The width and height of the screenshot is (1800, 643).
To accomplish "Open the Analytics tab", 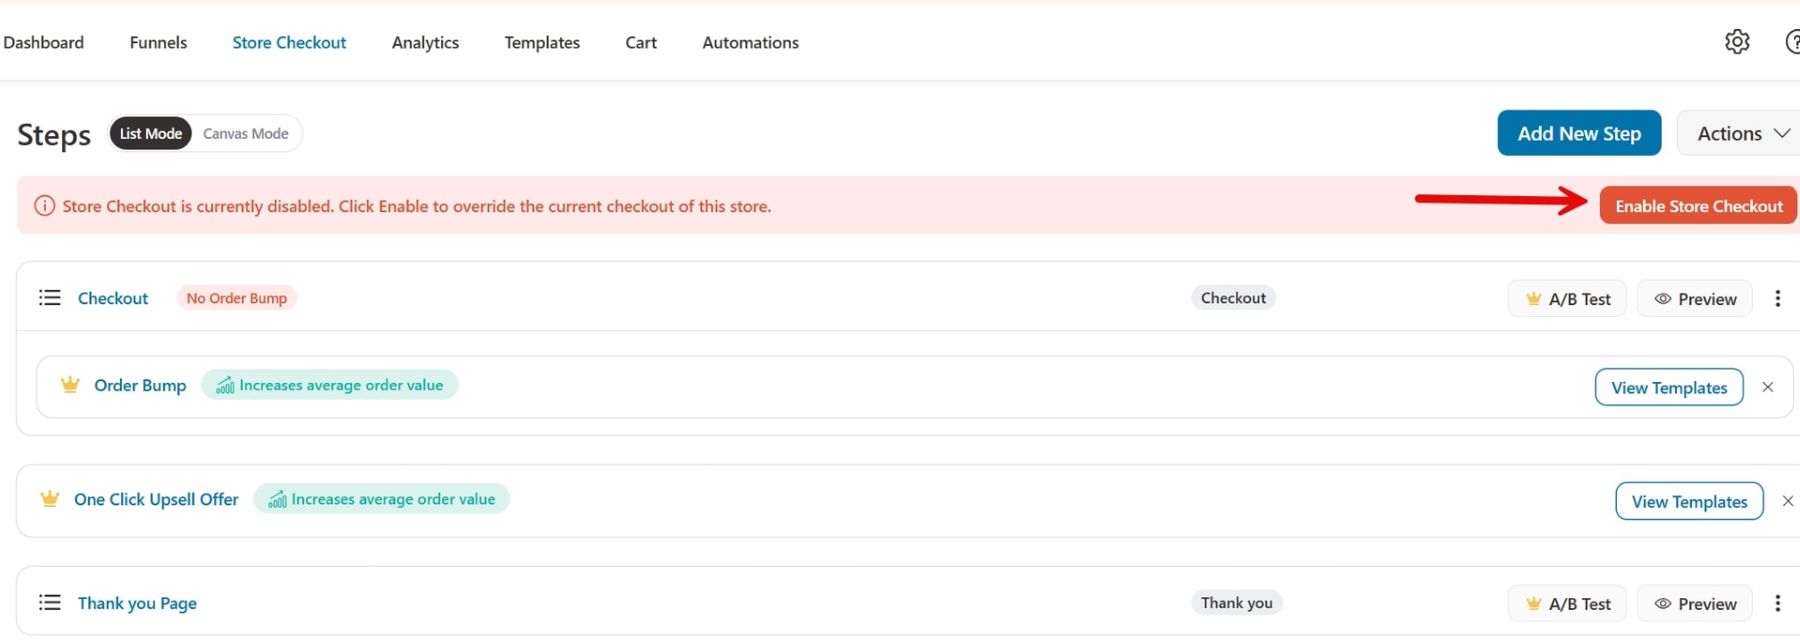I will [425, 42].
